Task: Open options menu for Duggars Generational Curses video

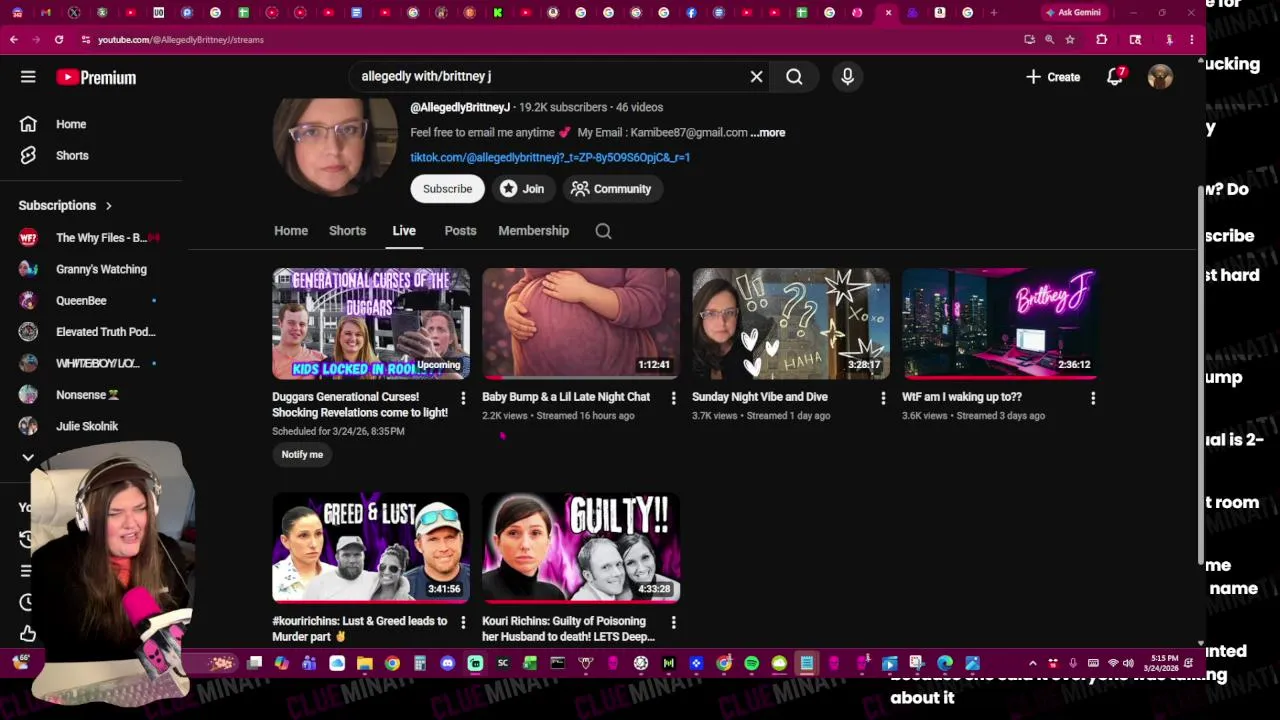Action: click(x=463, y=398)
